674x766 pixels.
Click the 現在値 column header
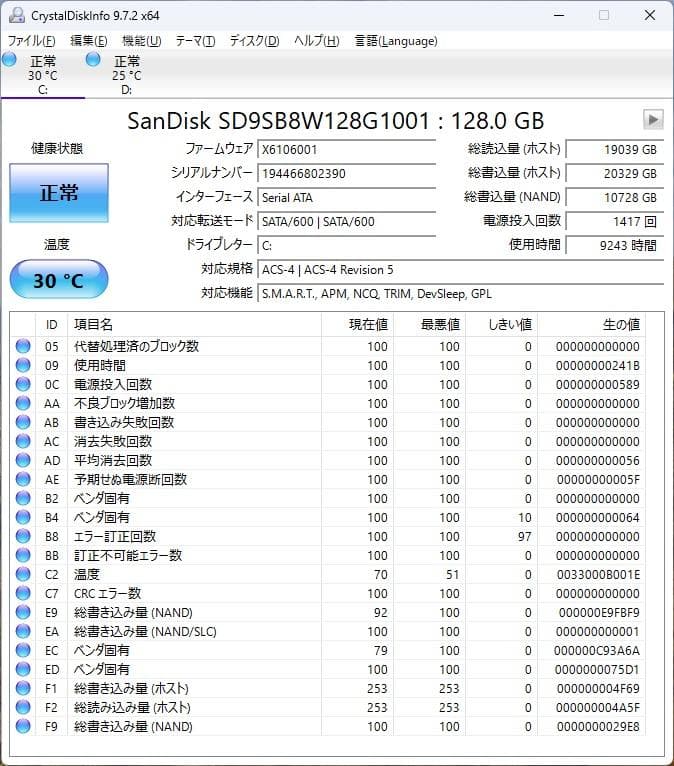[357, 324]
